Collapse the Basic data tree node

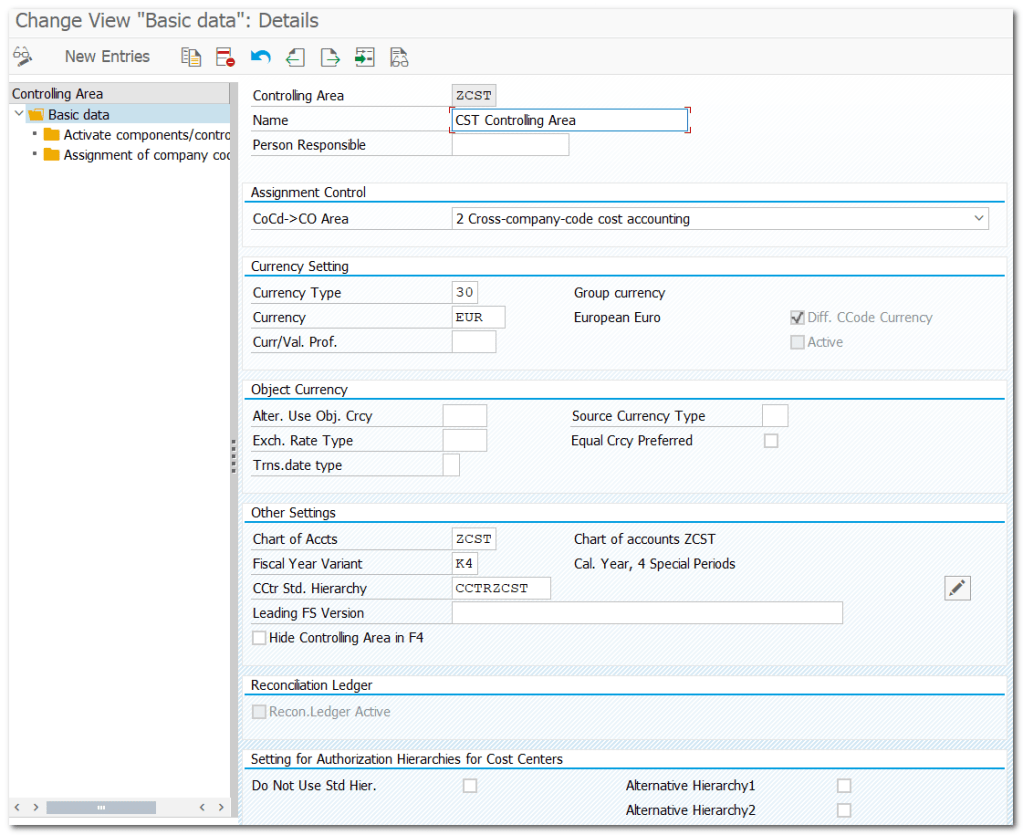[x=19, y=115]
